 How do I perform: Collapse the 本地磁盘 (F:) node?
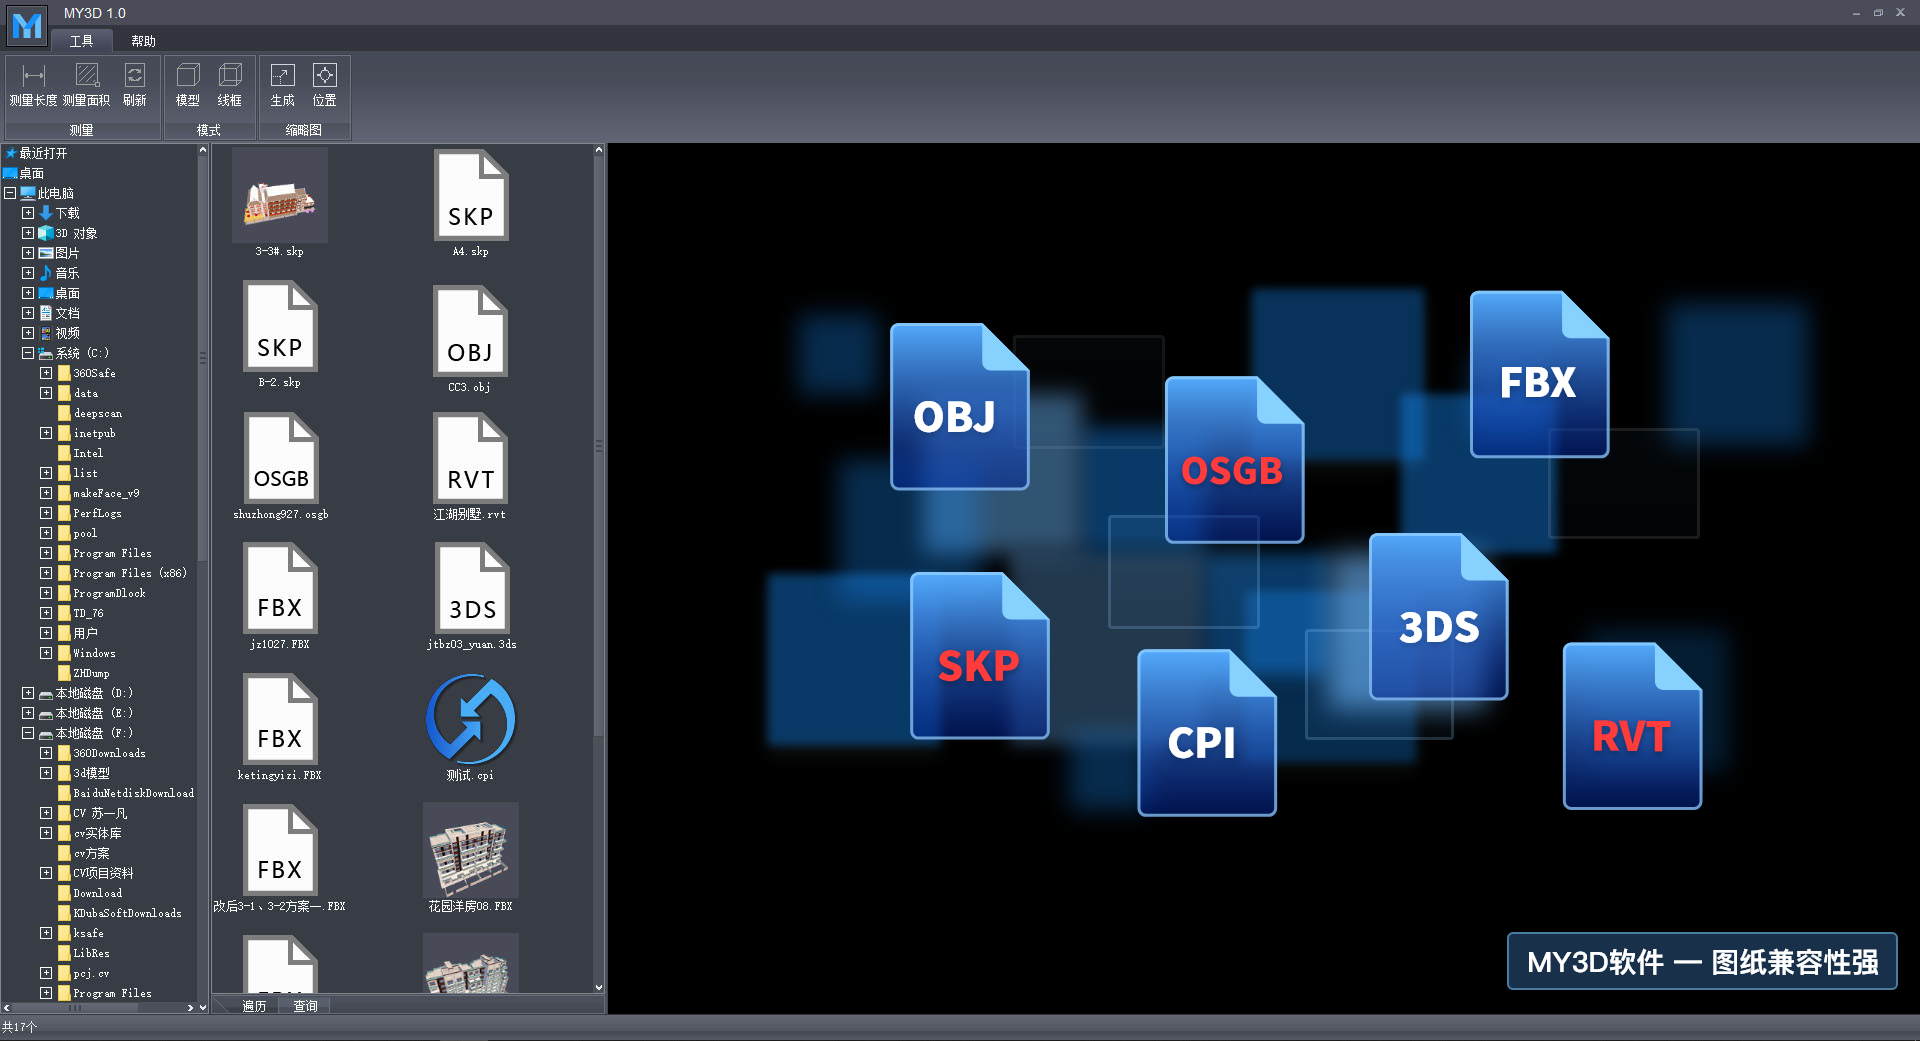point(28,733)
